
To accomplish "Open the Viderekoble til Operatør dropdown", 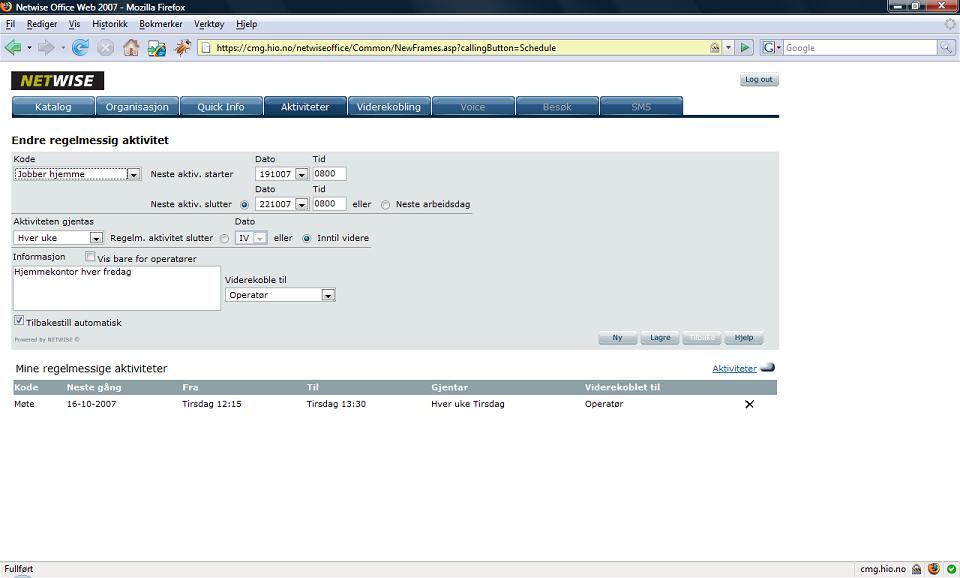I will pos(280,295).
